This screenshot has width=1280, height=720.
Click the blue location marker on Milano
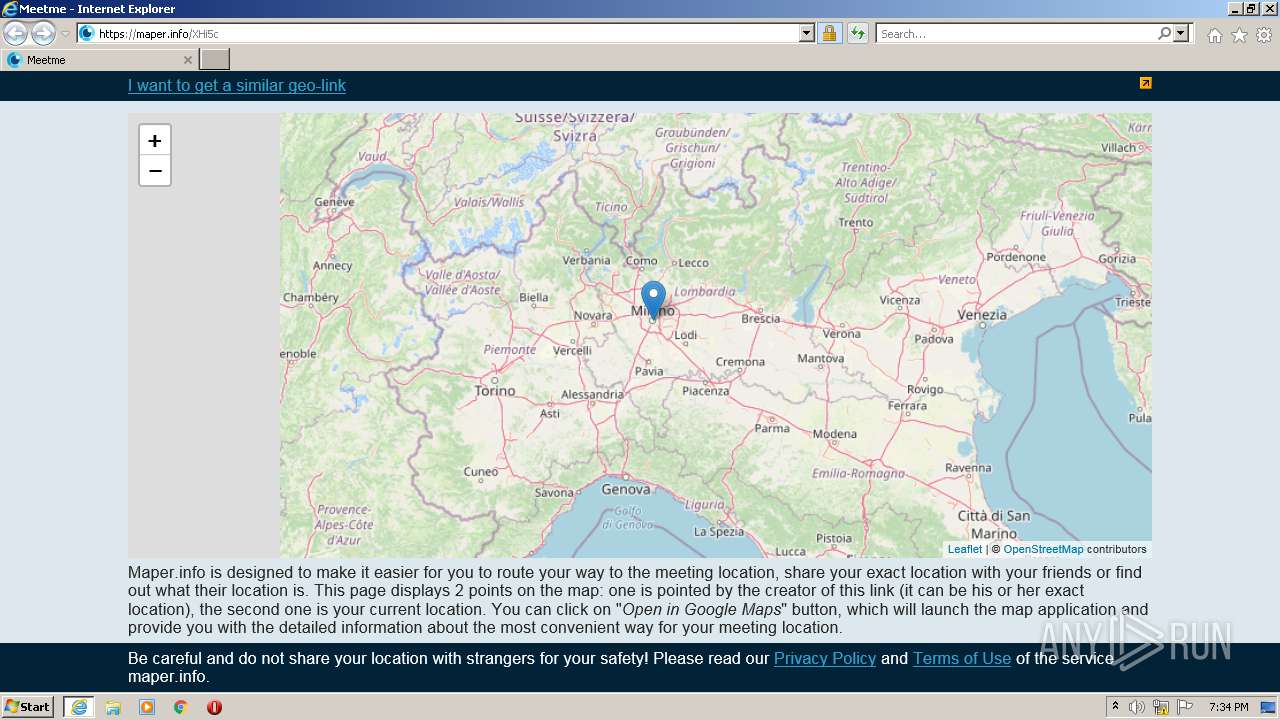pyautogui.click(x=653, y=300)
